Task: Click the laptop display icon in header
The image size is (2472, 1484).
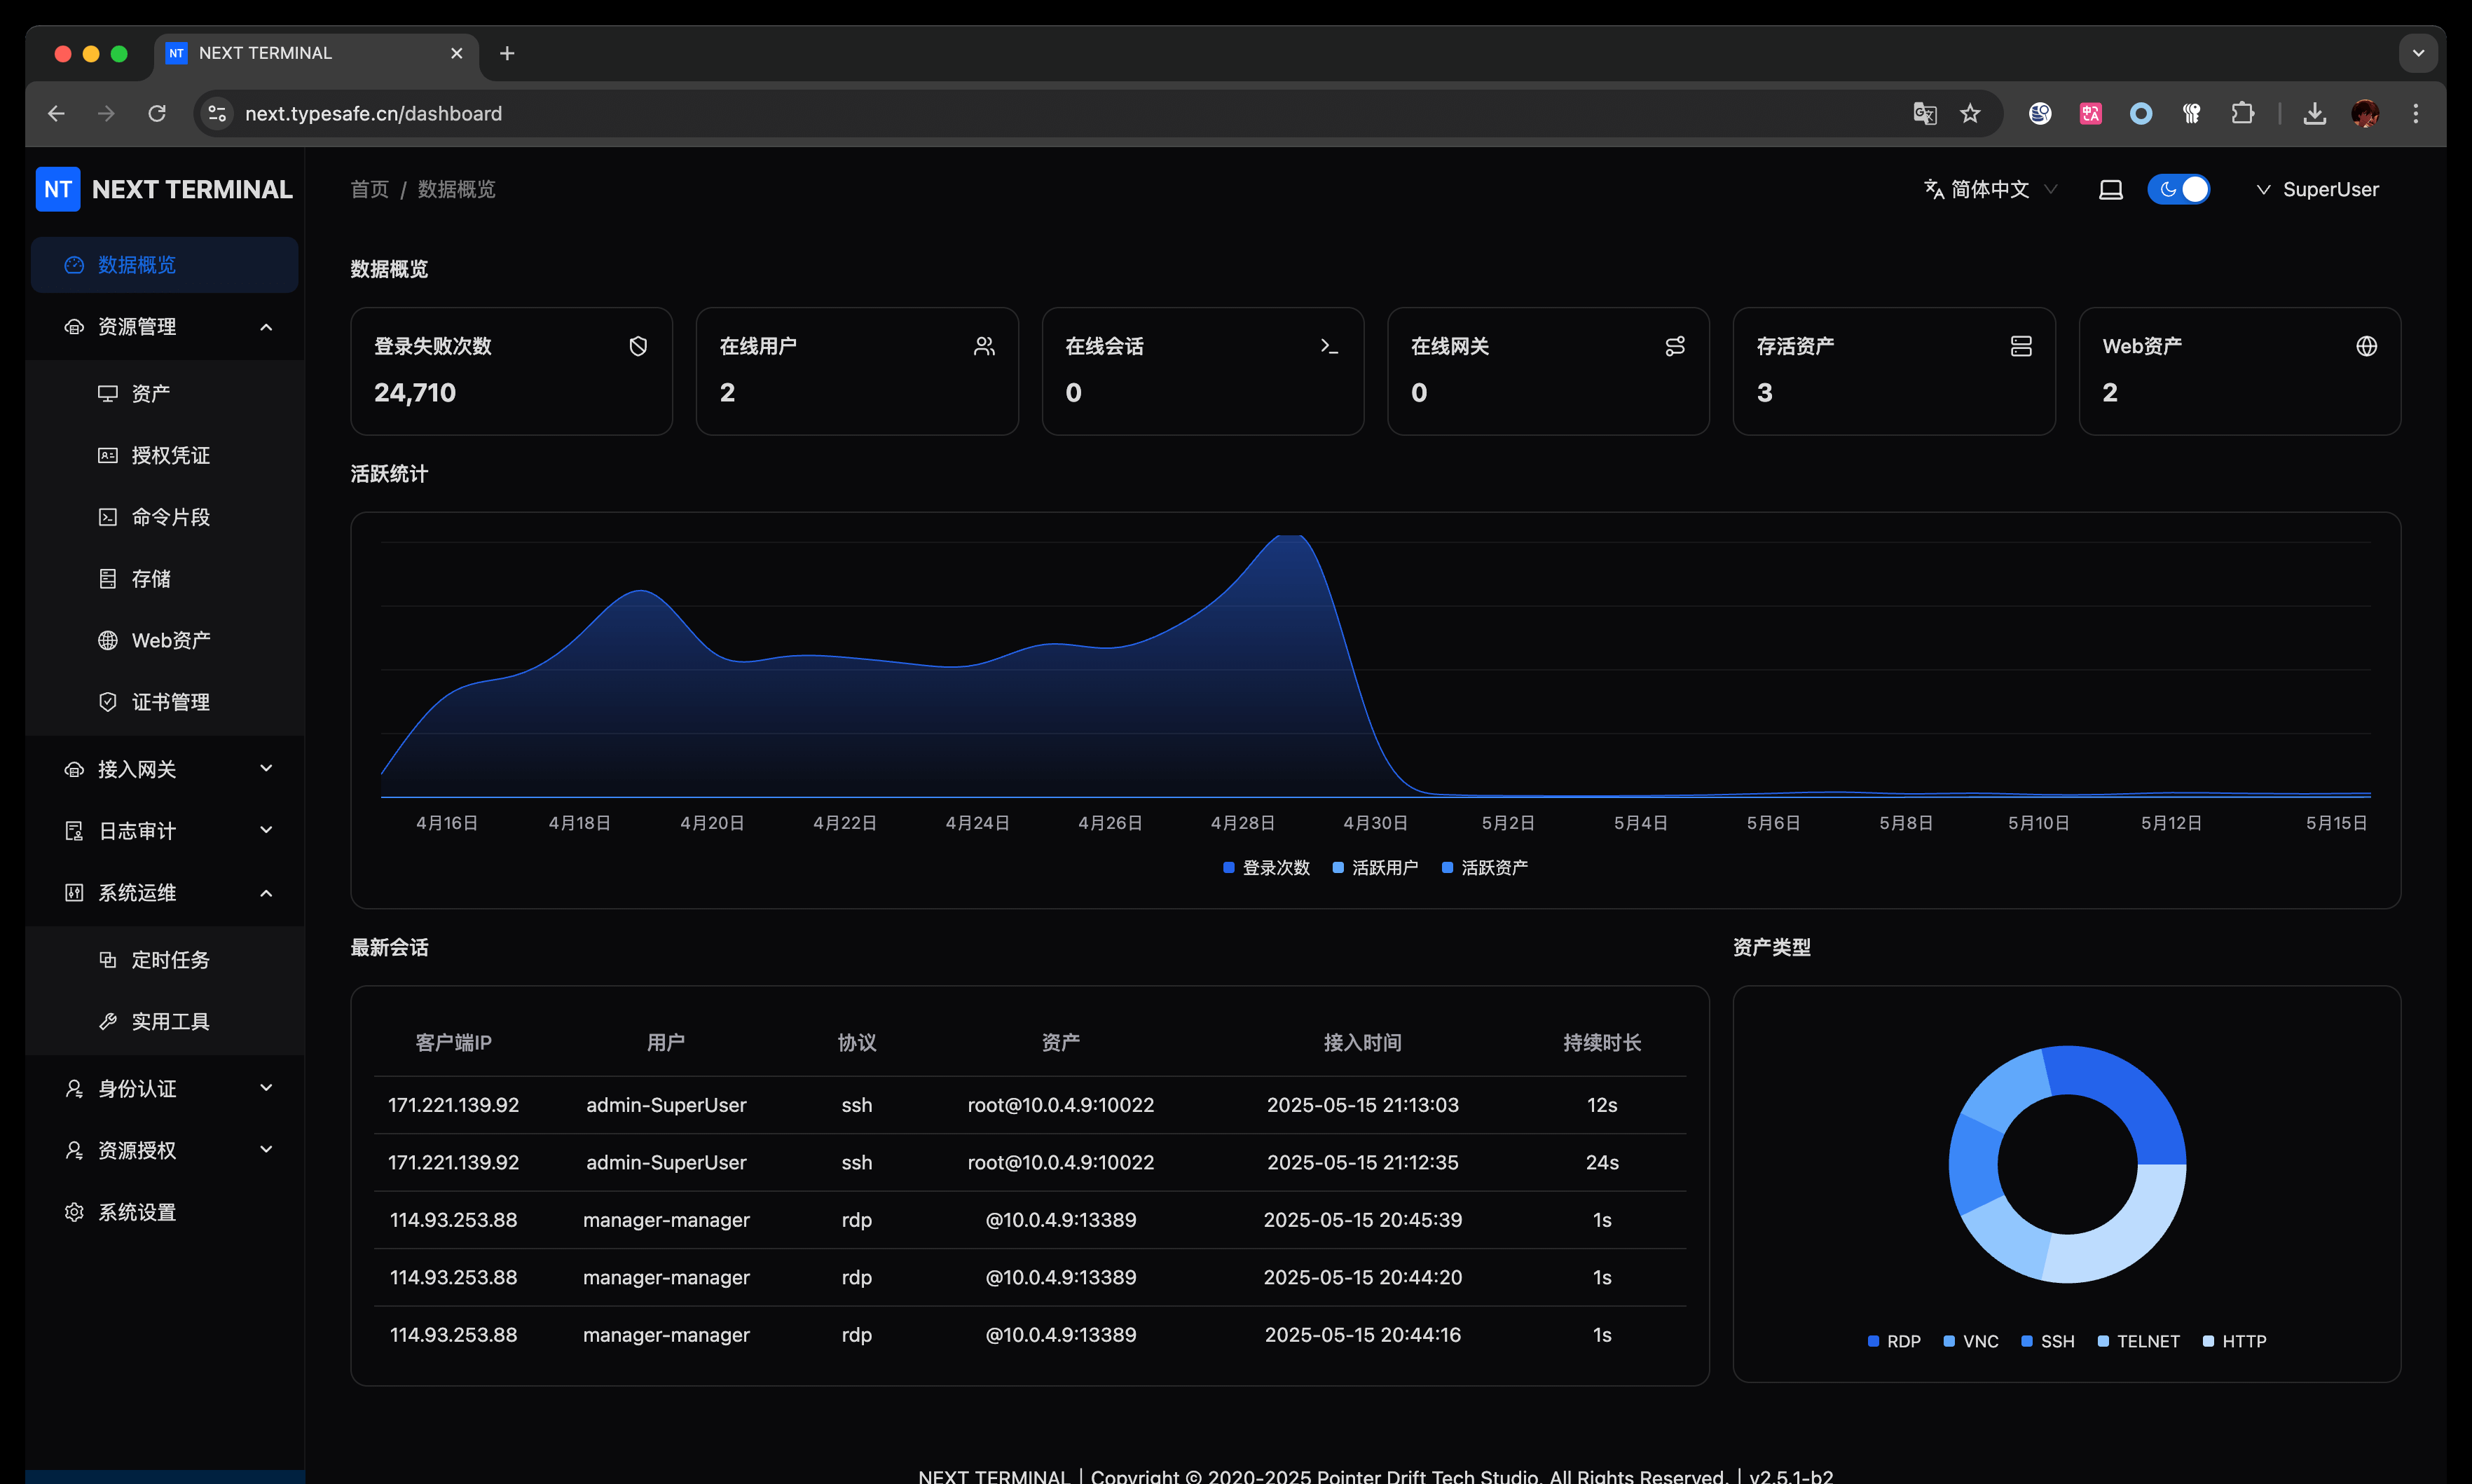Action: (2111, 189)
